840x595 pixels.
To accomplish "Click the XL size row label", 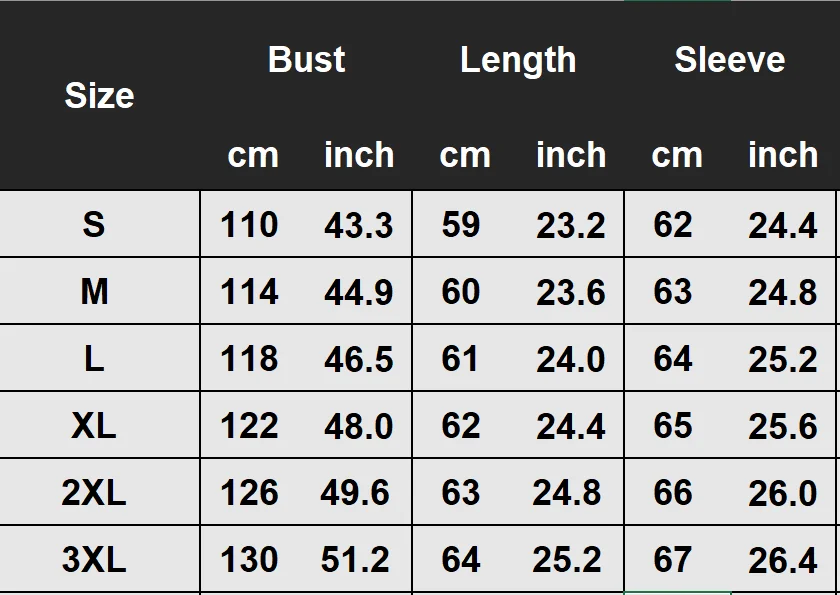I will coord(94,426).
